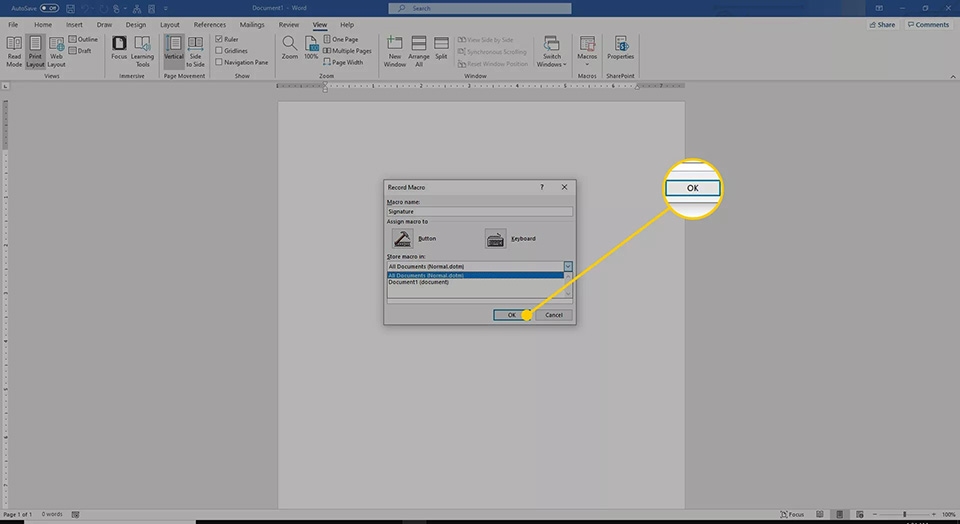Screen dimensions: 960x524
Task: Open the Insert tab
Action: [x=74, y=25]
